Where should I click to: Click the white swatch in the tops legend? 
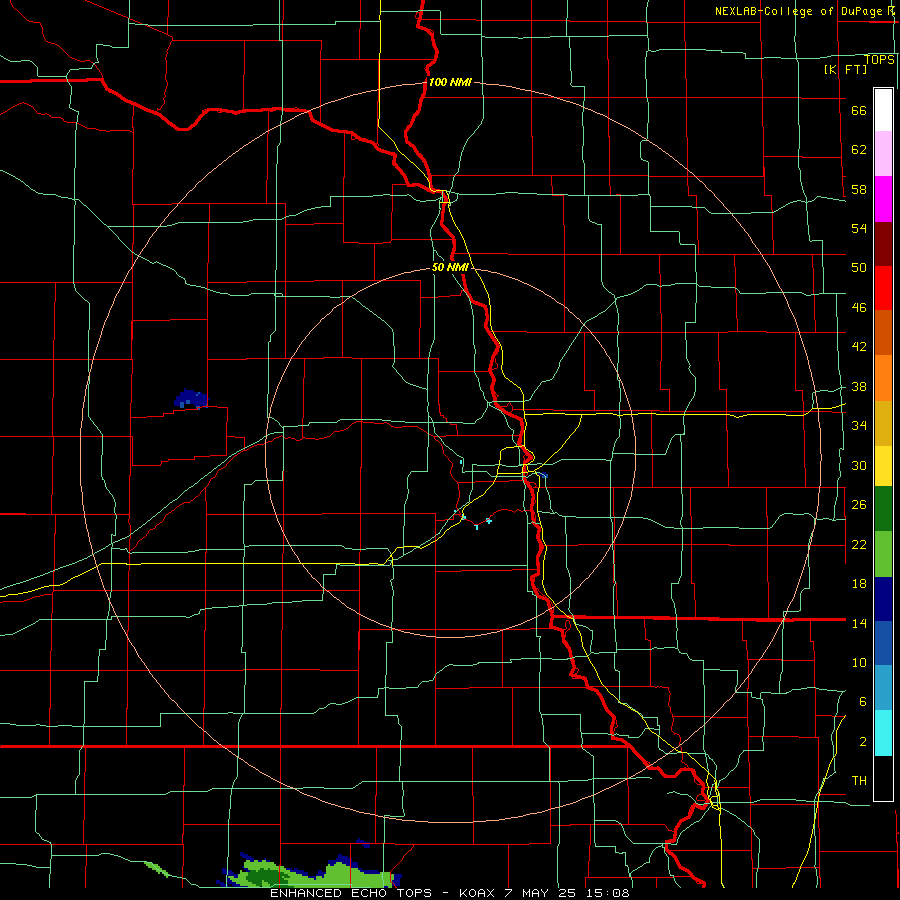(883, 110)
